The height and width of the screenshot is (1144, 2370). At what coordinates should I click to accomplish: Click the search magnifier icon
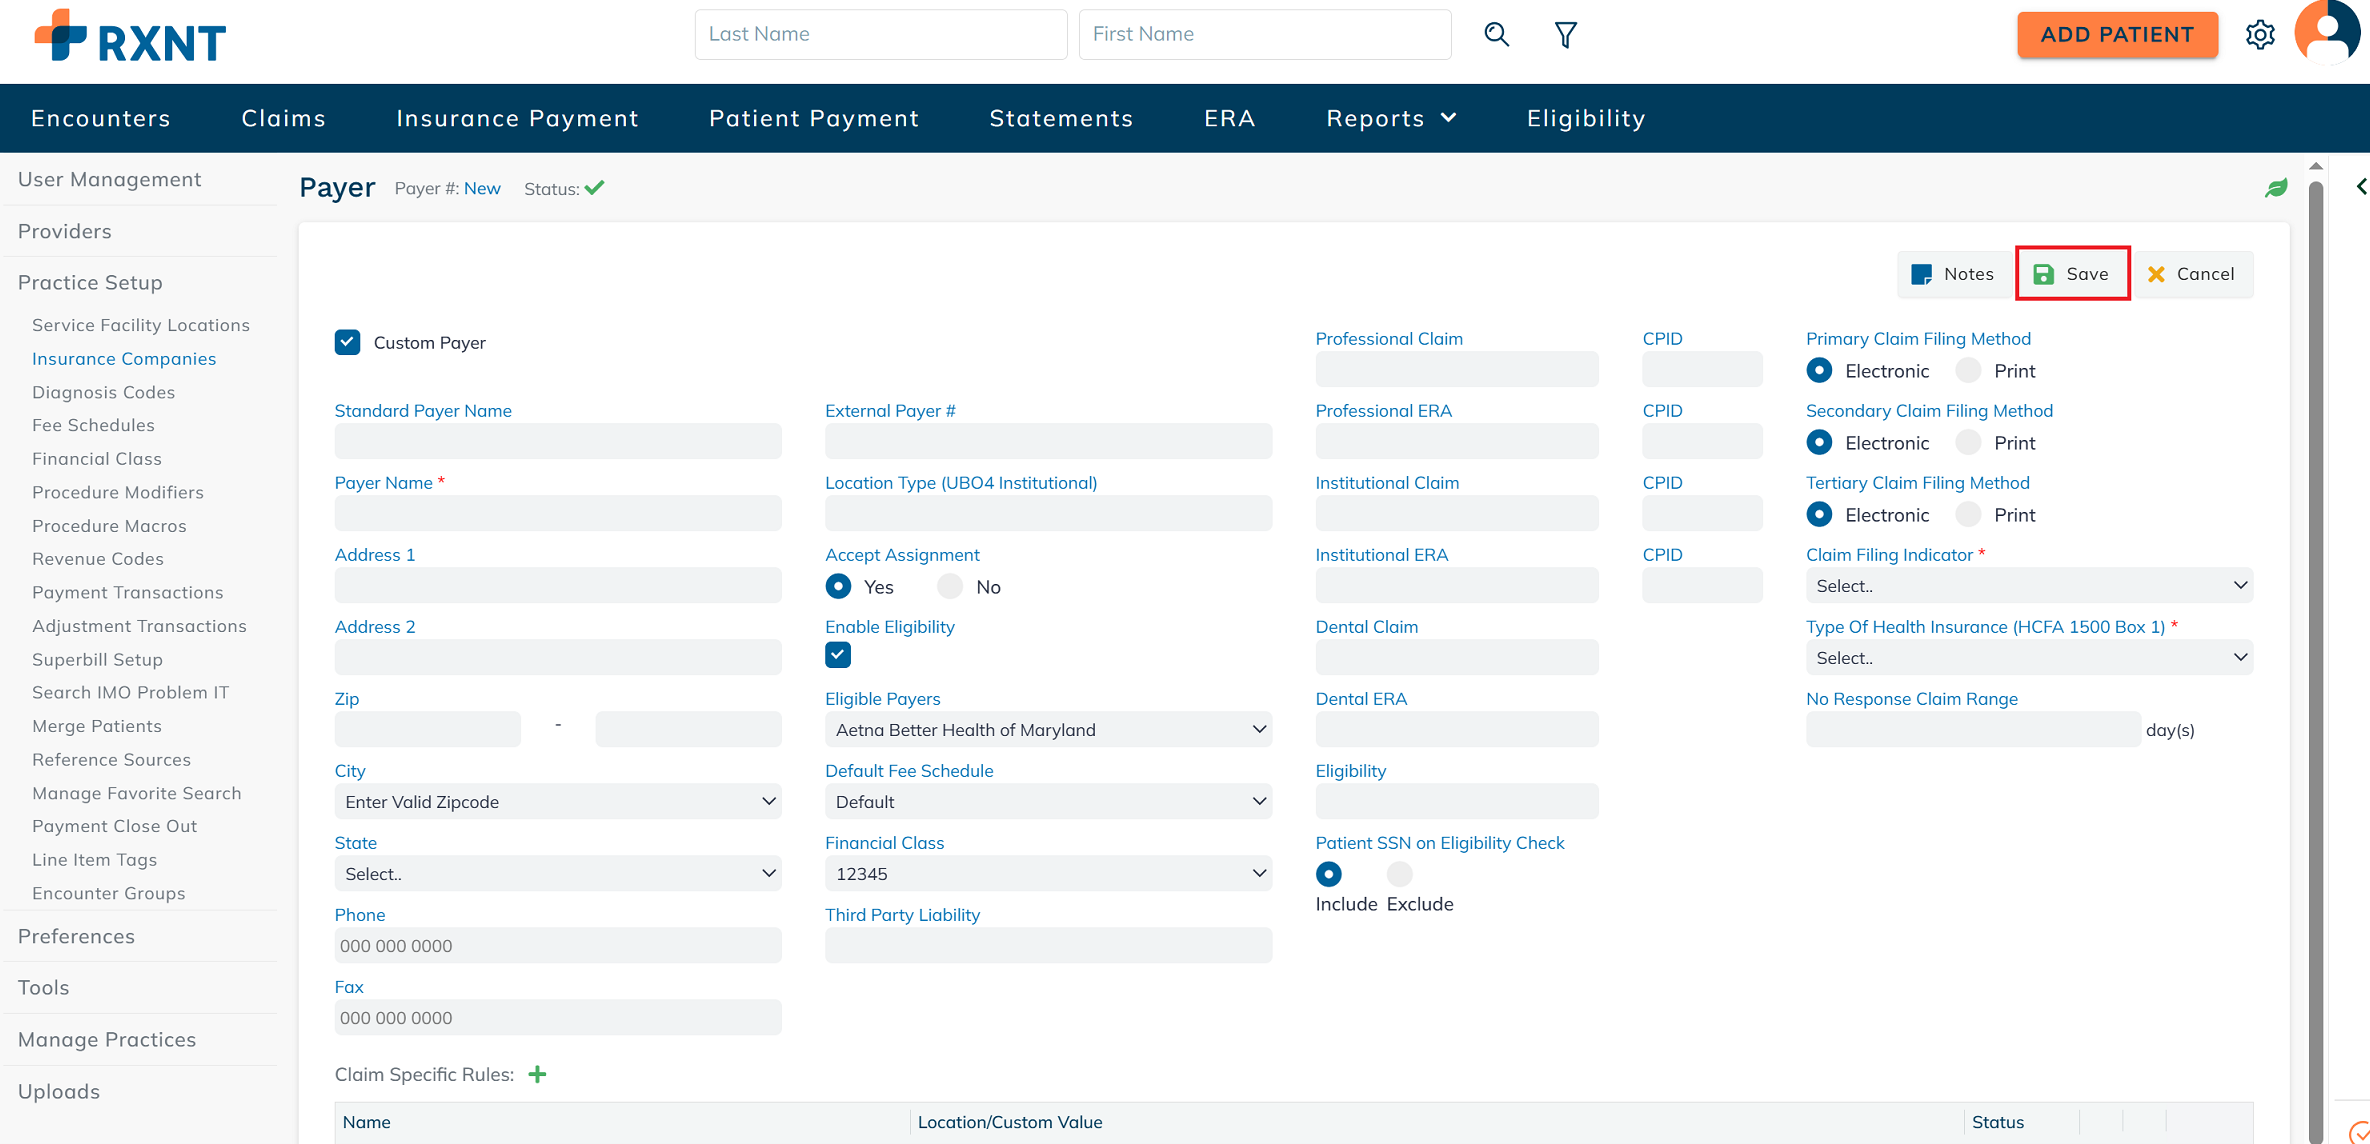pos(1496,34)
